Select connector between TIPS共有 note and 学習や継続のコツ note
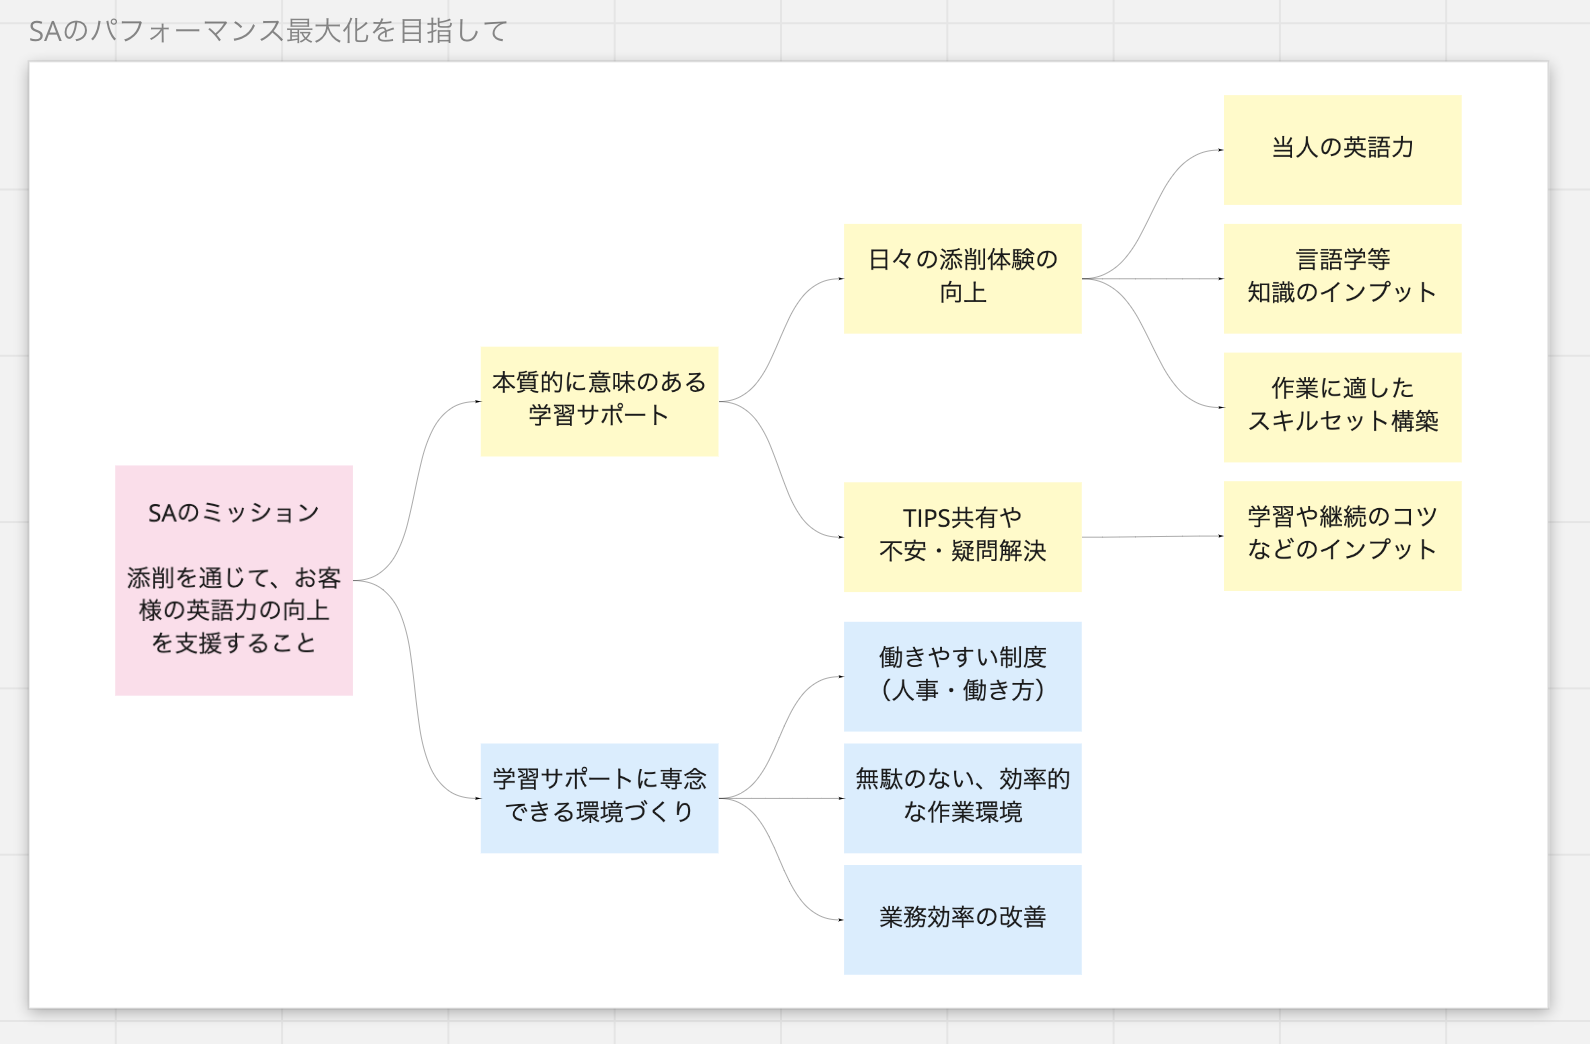The width and height of the screenshot is (1590, 1044). 1152,537
